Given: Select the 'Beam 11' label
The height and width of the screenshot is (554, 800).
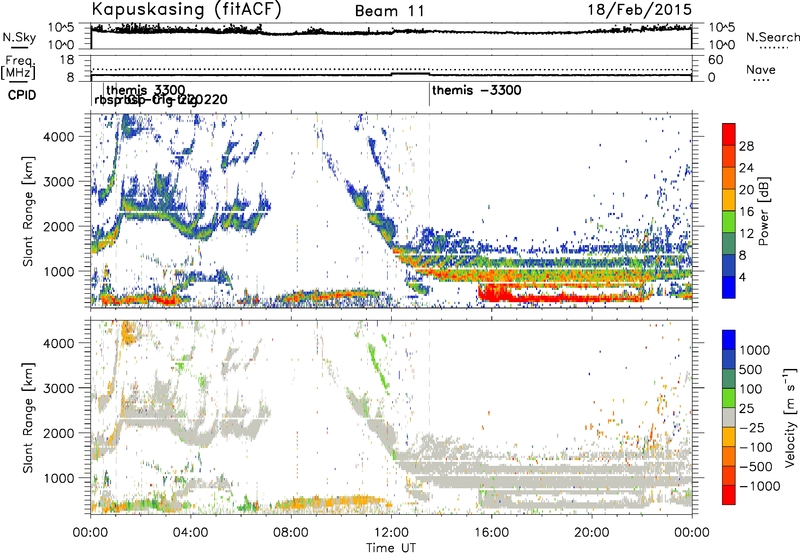Looking at the screenshot, I should pos(390,11).
